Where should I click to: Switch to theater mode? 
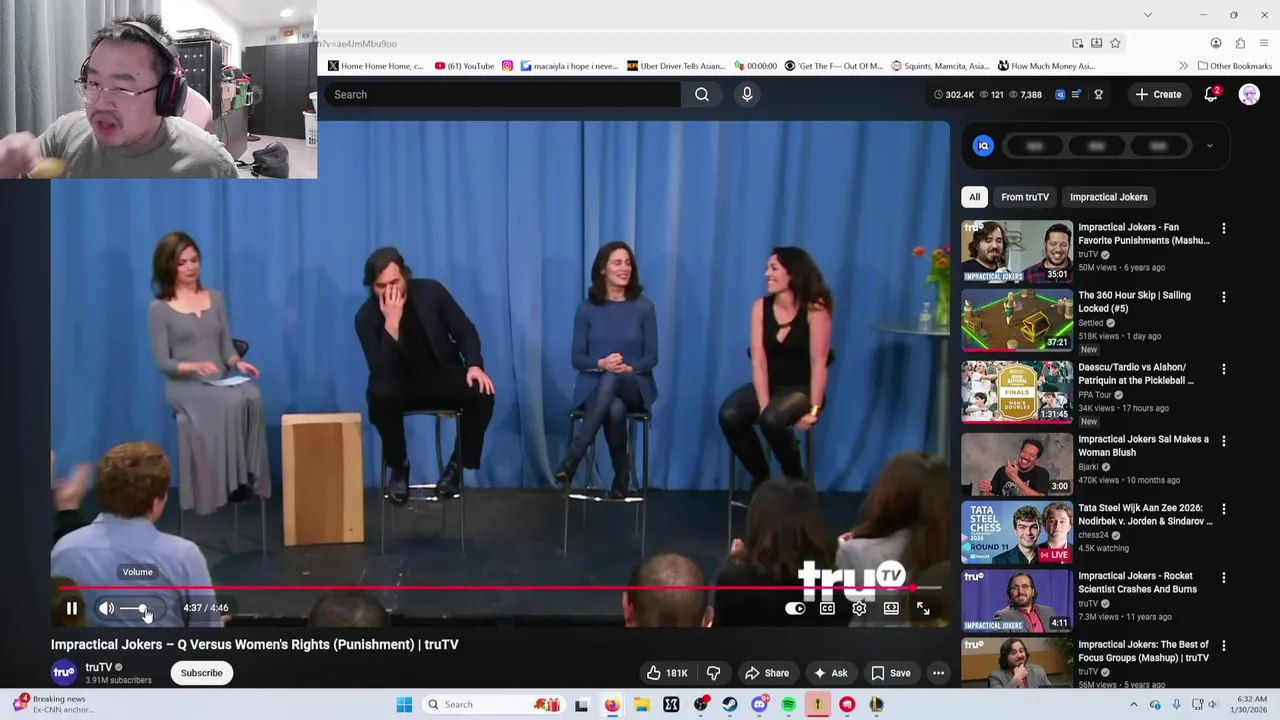click(891, 608)
